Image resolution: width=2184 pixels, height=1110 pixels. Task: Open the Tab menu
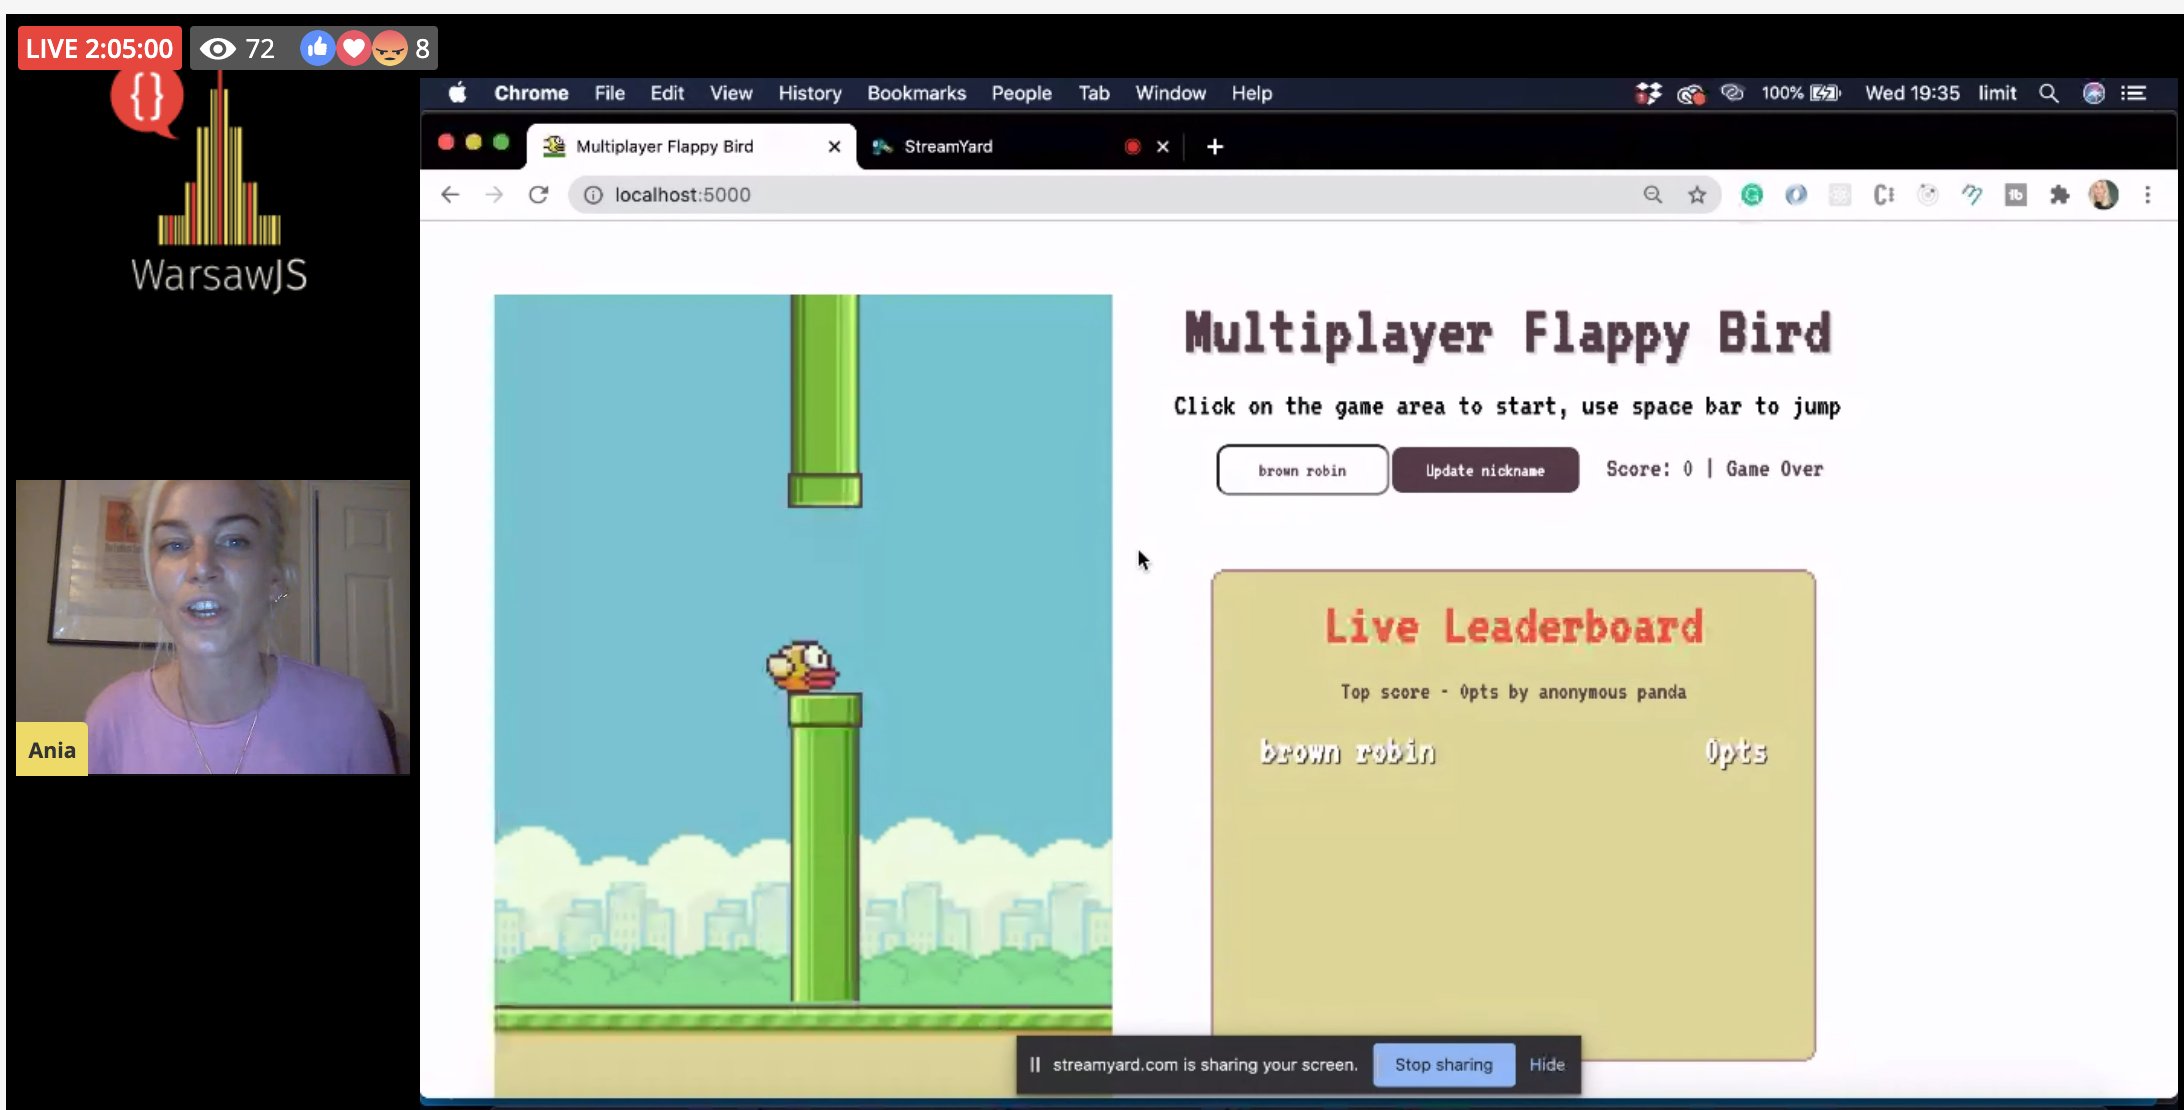1094,93
